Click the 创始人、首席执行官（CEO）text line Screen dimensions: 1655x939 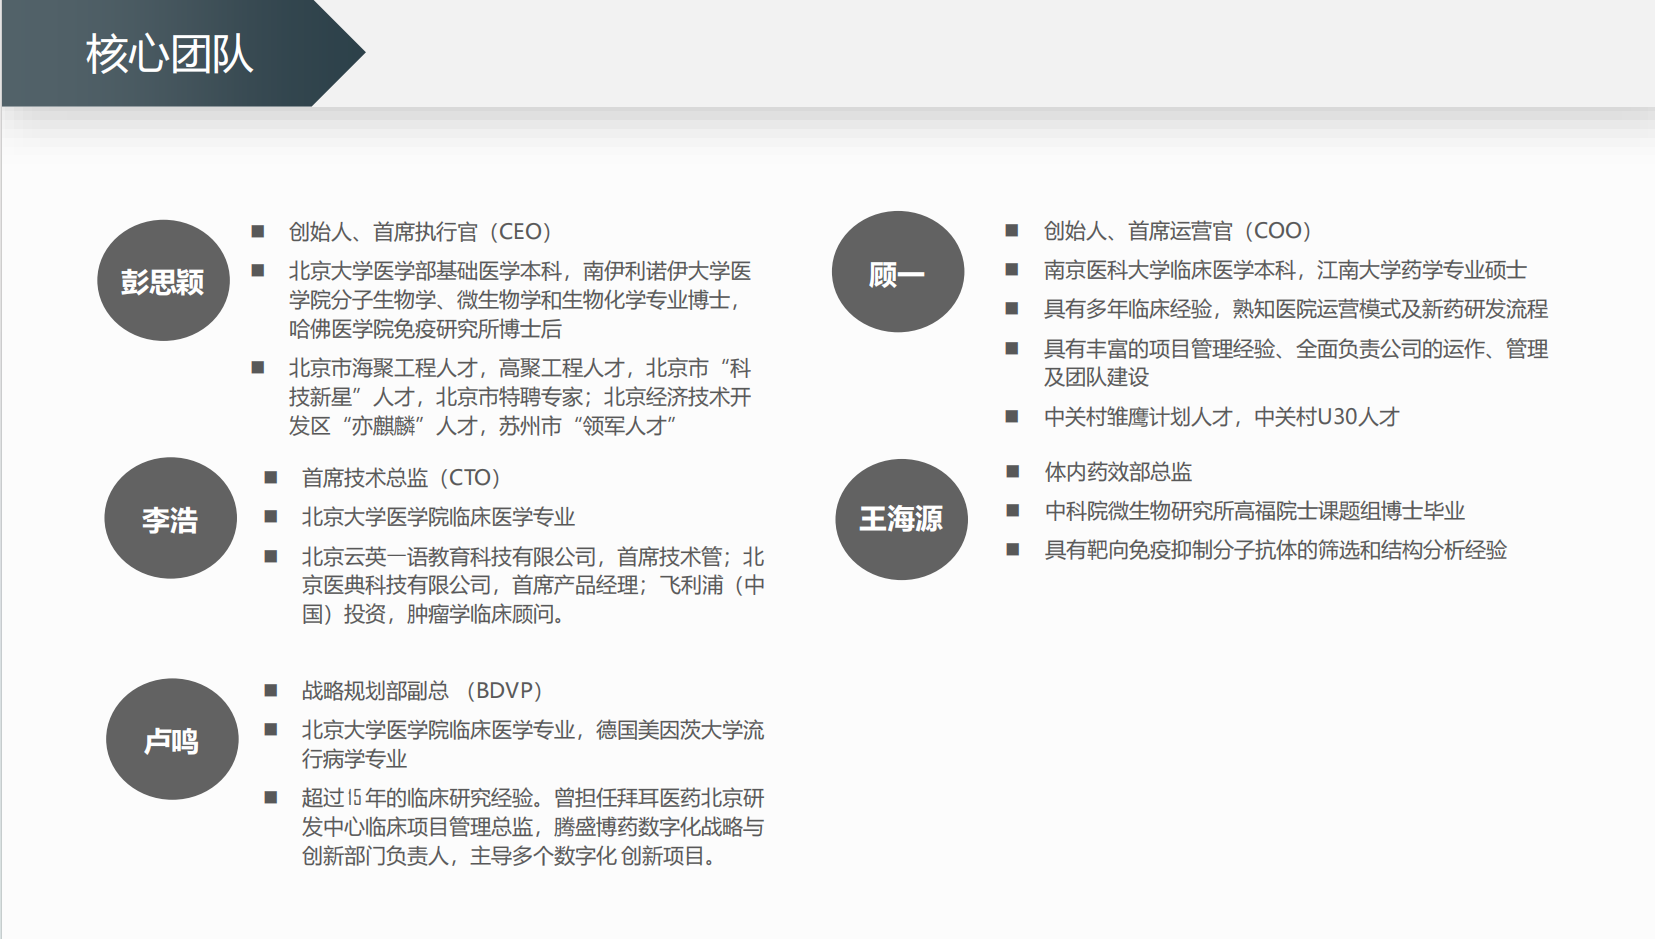coord(420,232)
